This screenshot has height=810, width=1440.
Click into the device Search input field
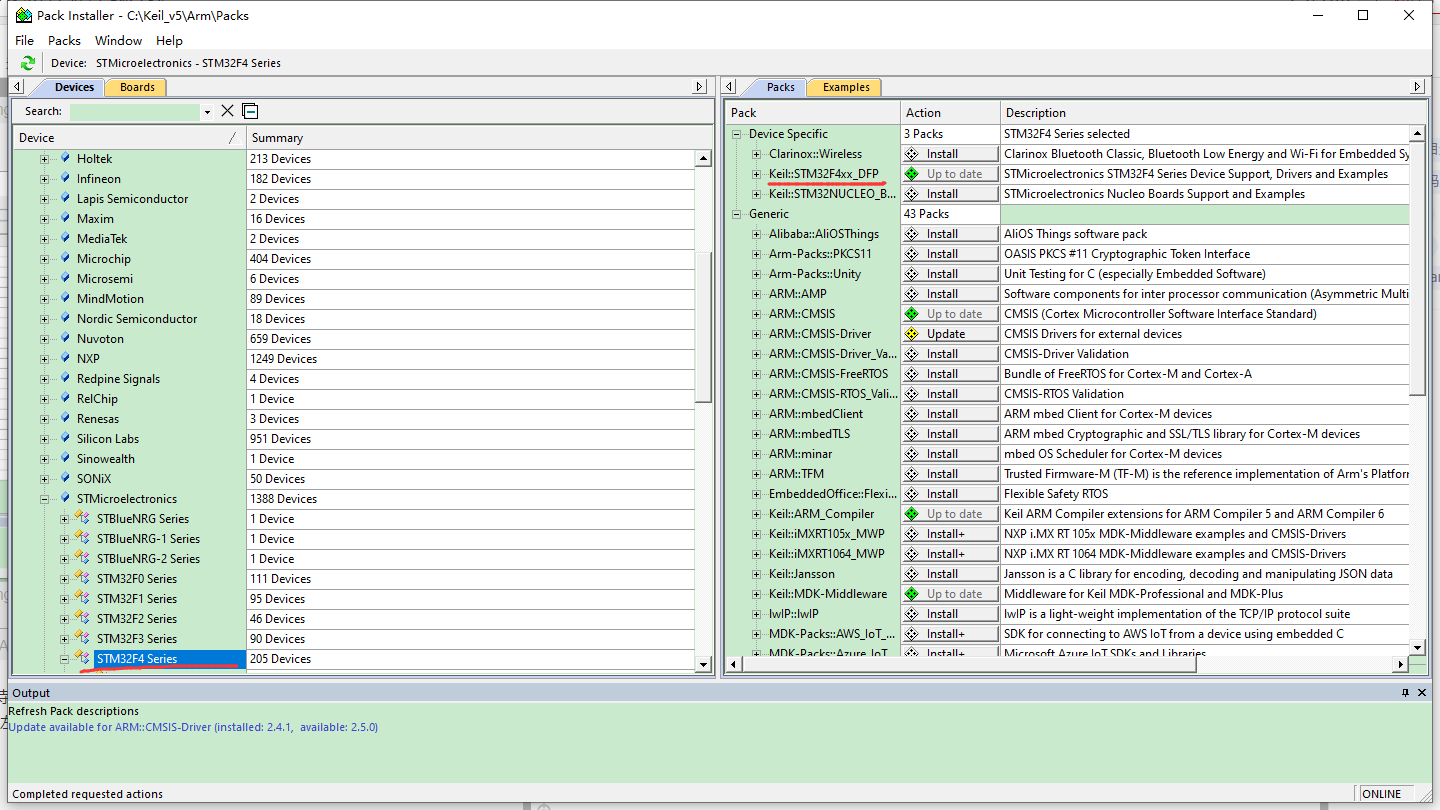coord(135,112)
